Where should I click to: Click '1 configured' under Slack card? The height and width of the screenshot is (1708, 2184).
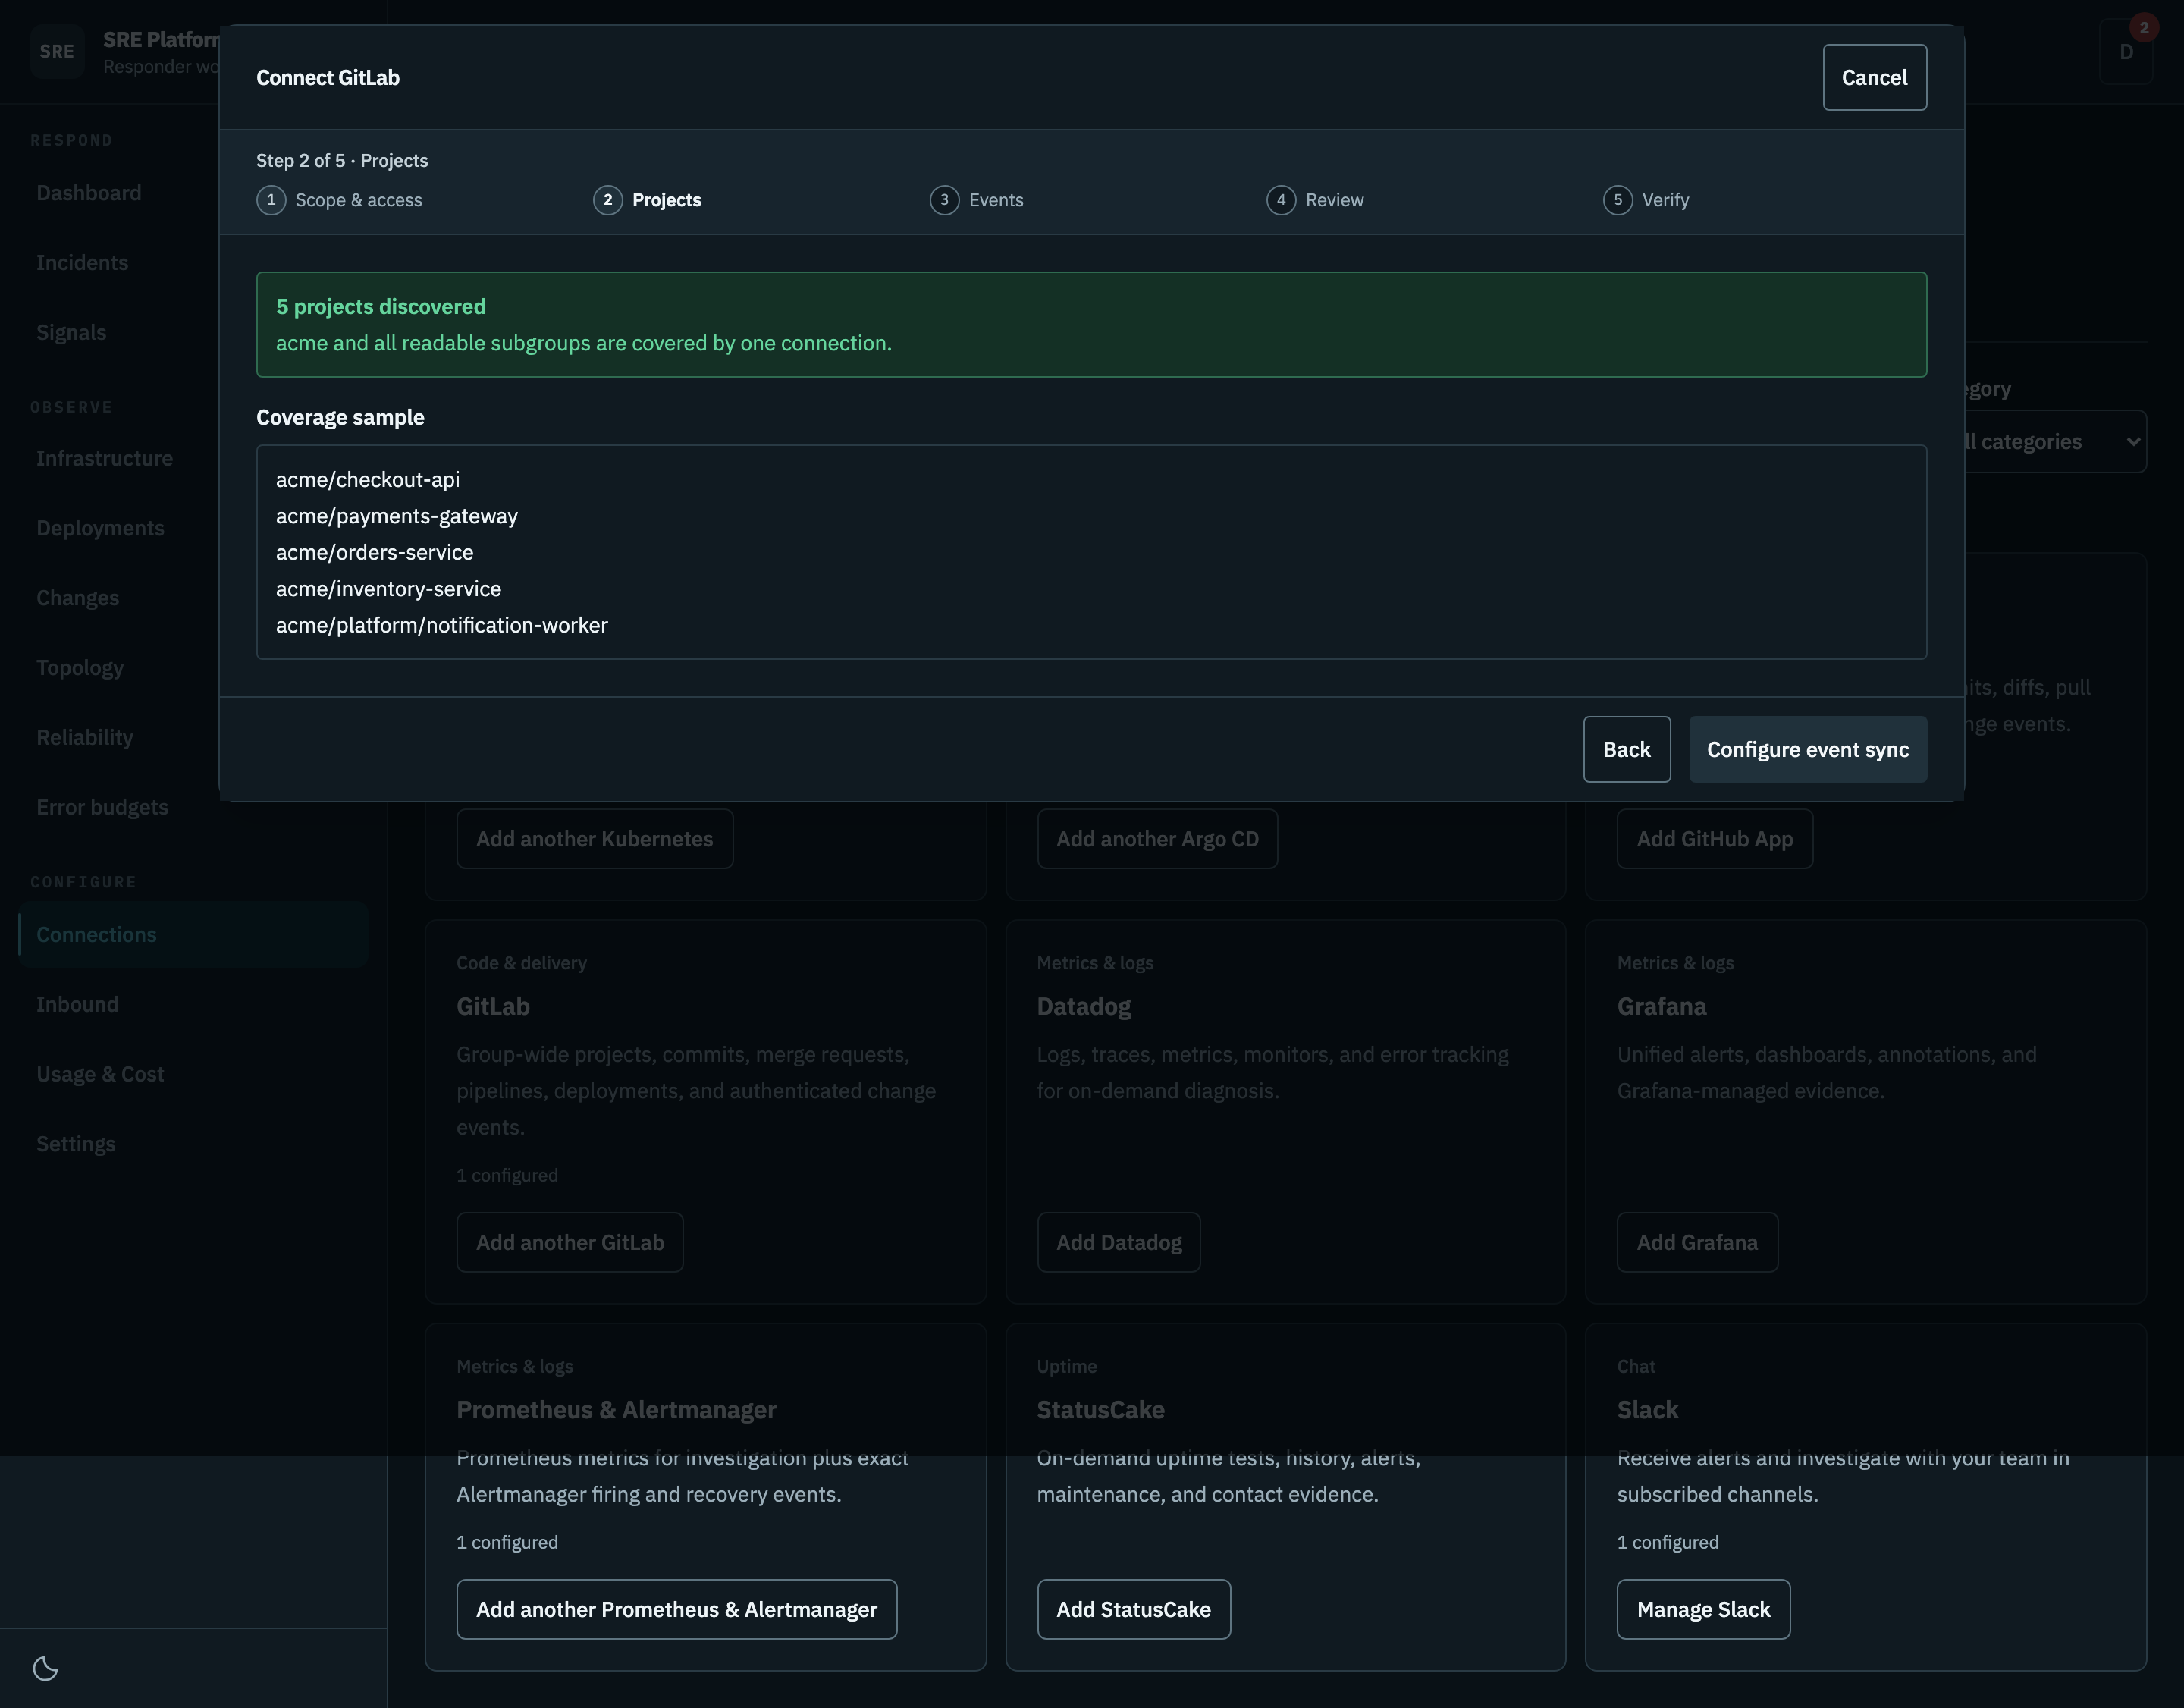point(1668,1542)
